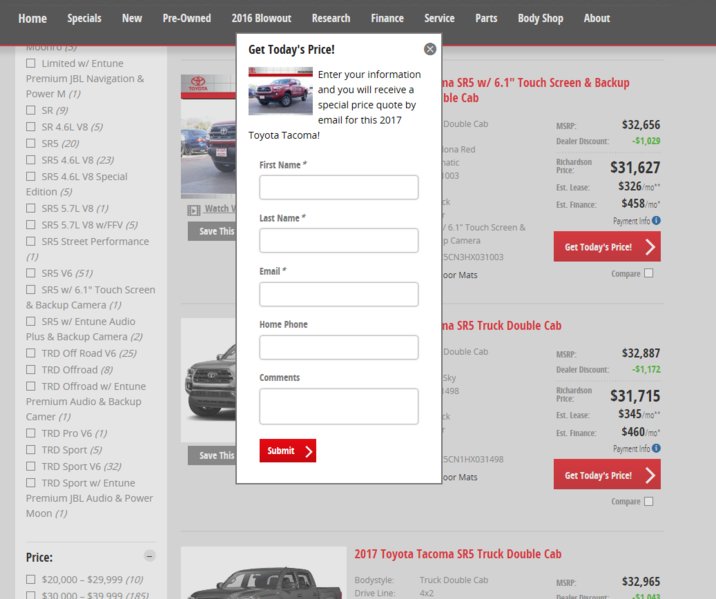The width and height of the screenshot is (716, 599).
Task: Check SR5 w/ 6.1" Touch Screen filter
Action: coord(31,289)
